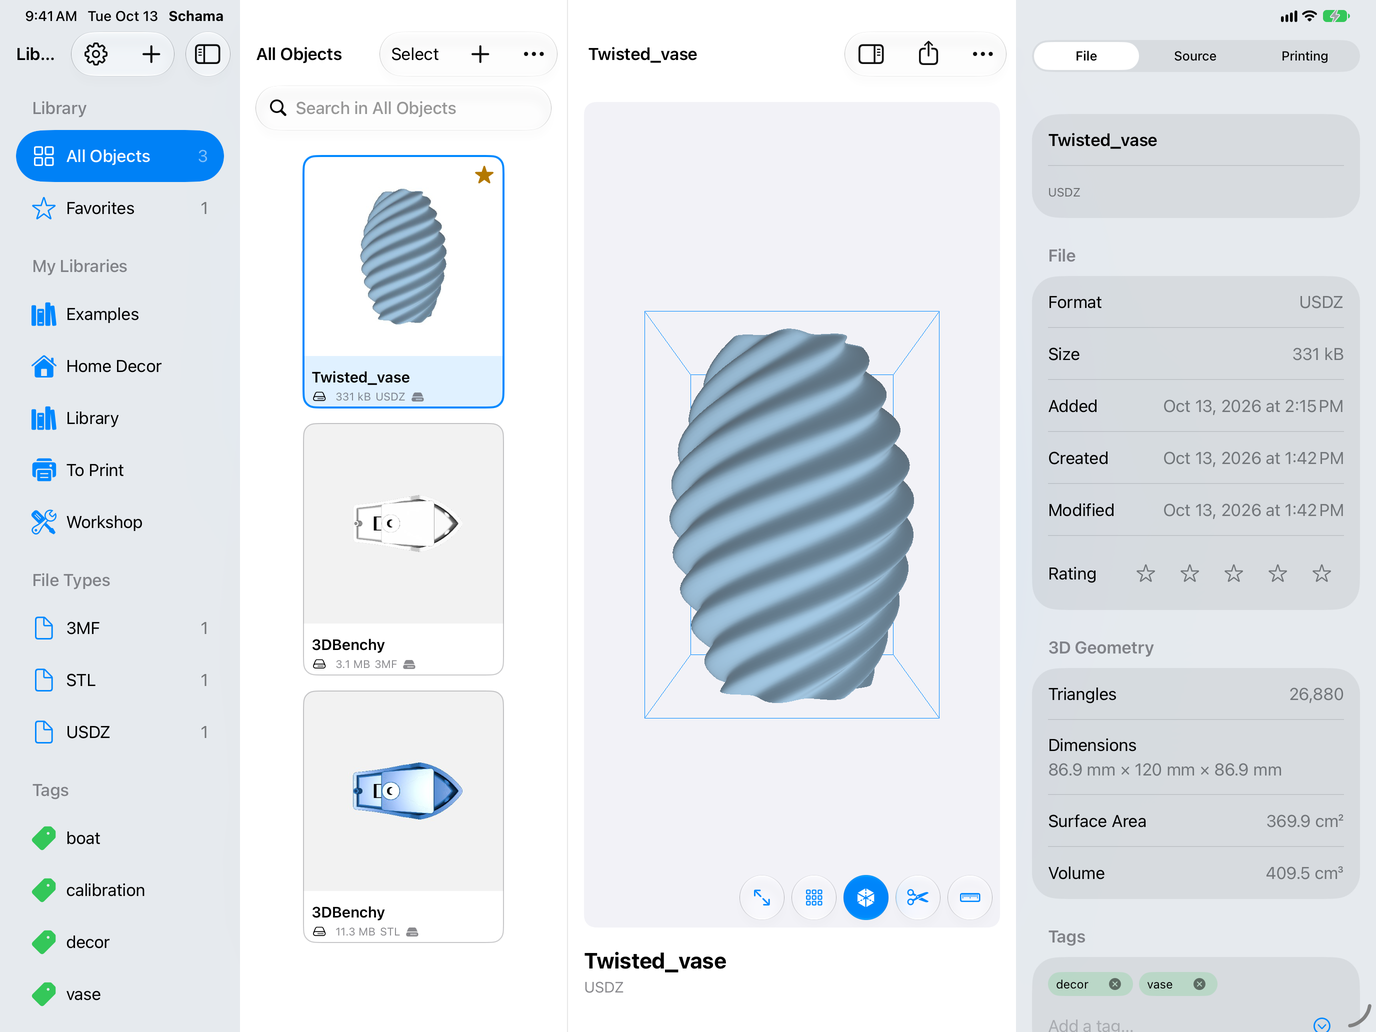The image size is (1376, 1032).
Task: Set rating to three stars
Action: pos(1234,574)
